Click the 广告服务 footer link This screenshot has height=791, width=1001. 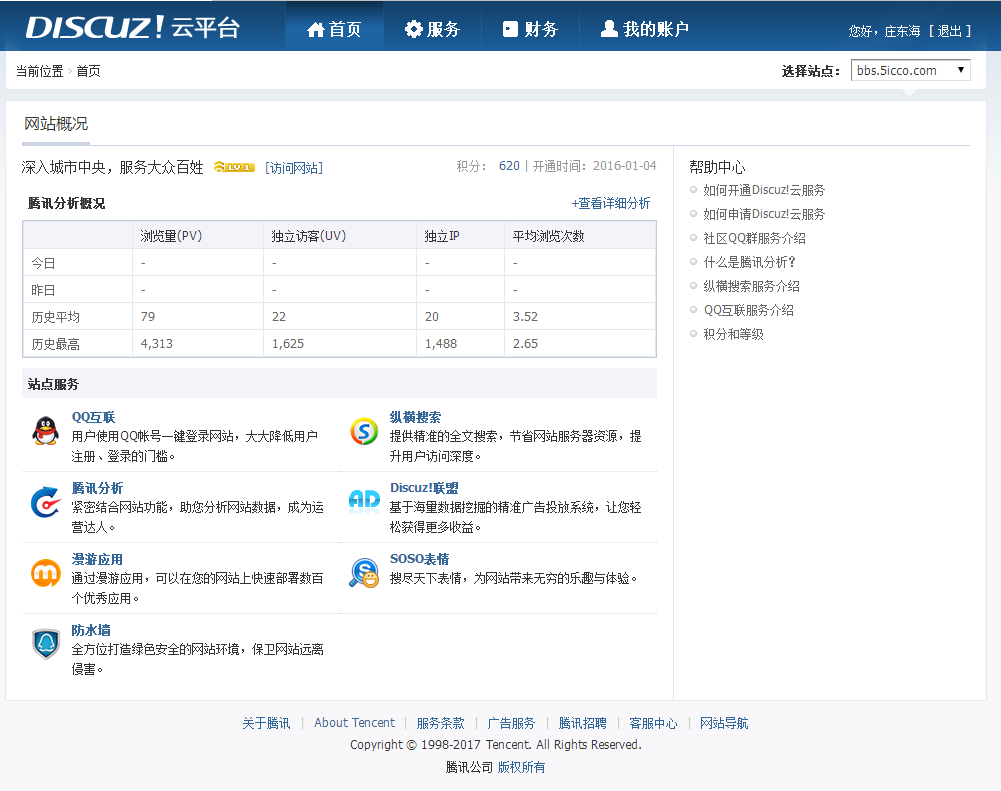pos(511,723)
